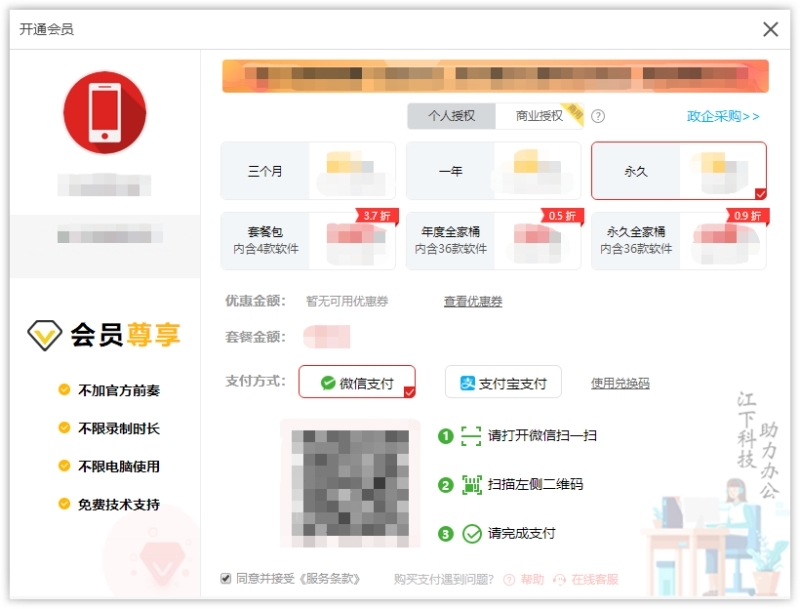This screenshot has width=800, height=609.
Task: Click the green checkmark icon beside 请完成支付
Action: click(x=471, y=534)
